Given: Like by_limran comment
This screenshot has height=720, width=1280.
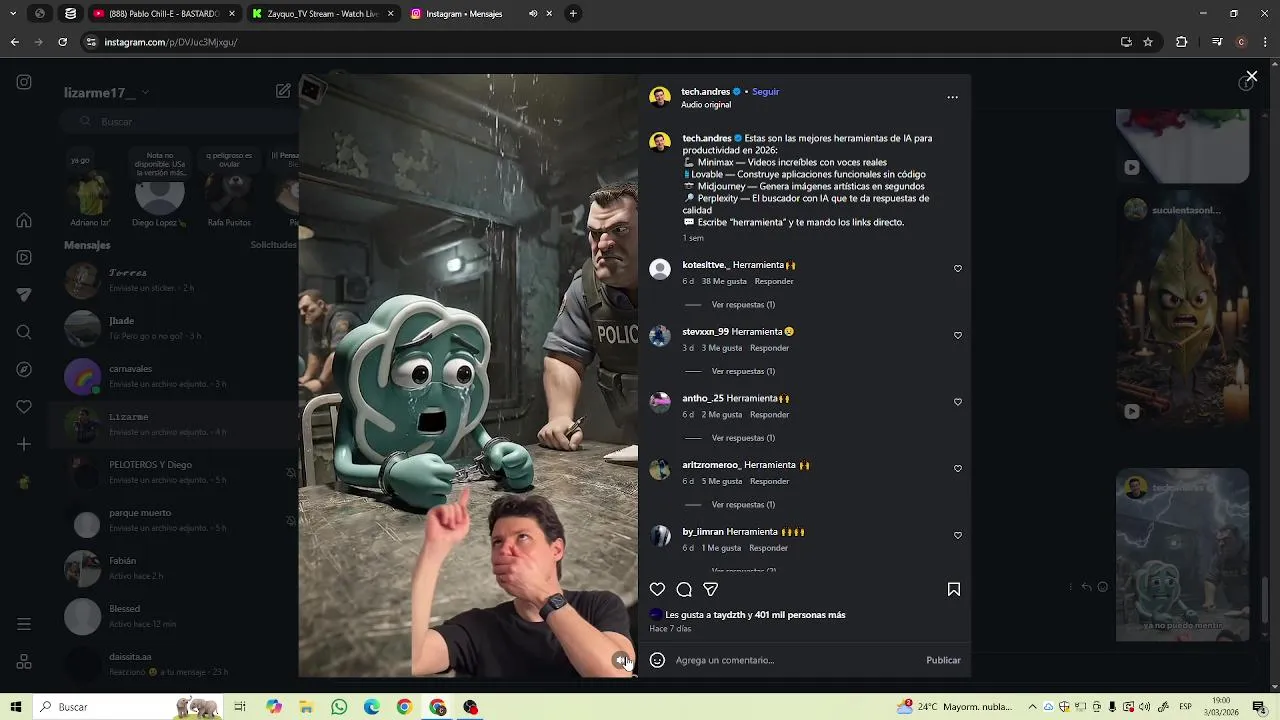Looking at the screenshot, I should 958,536.
